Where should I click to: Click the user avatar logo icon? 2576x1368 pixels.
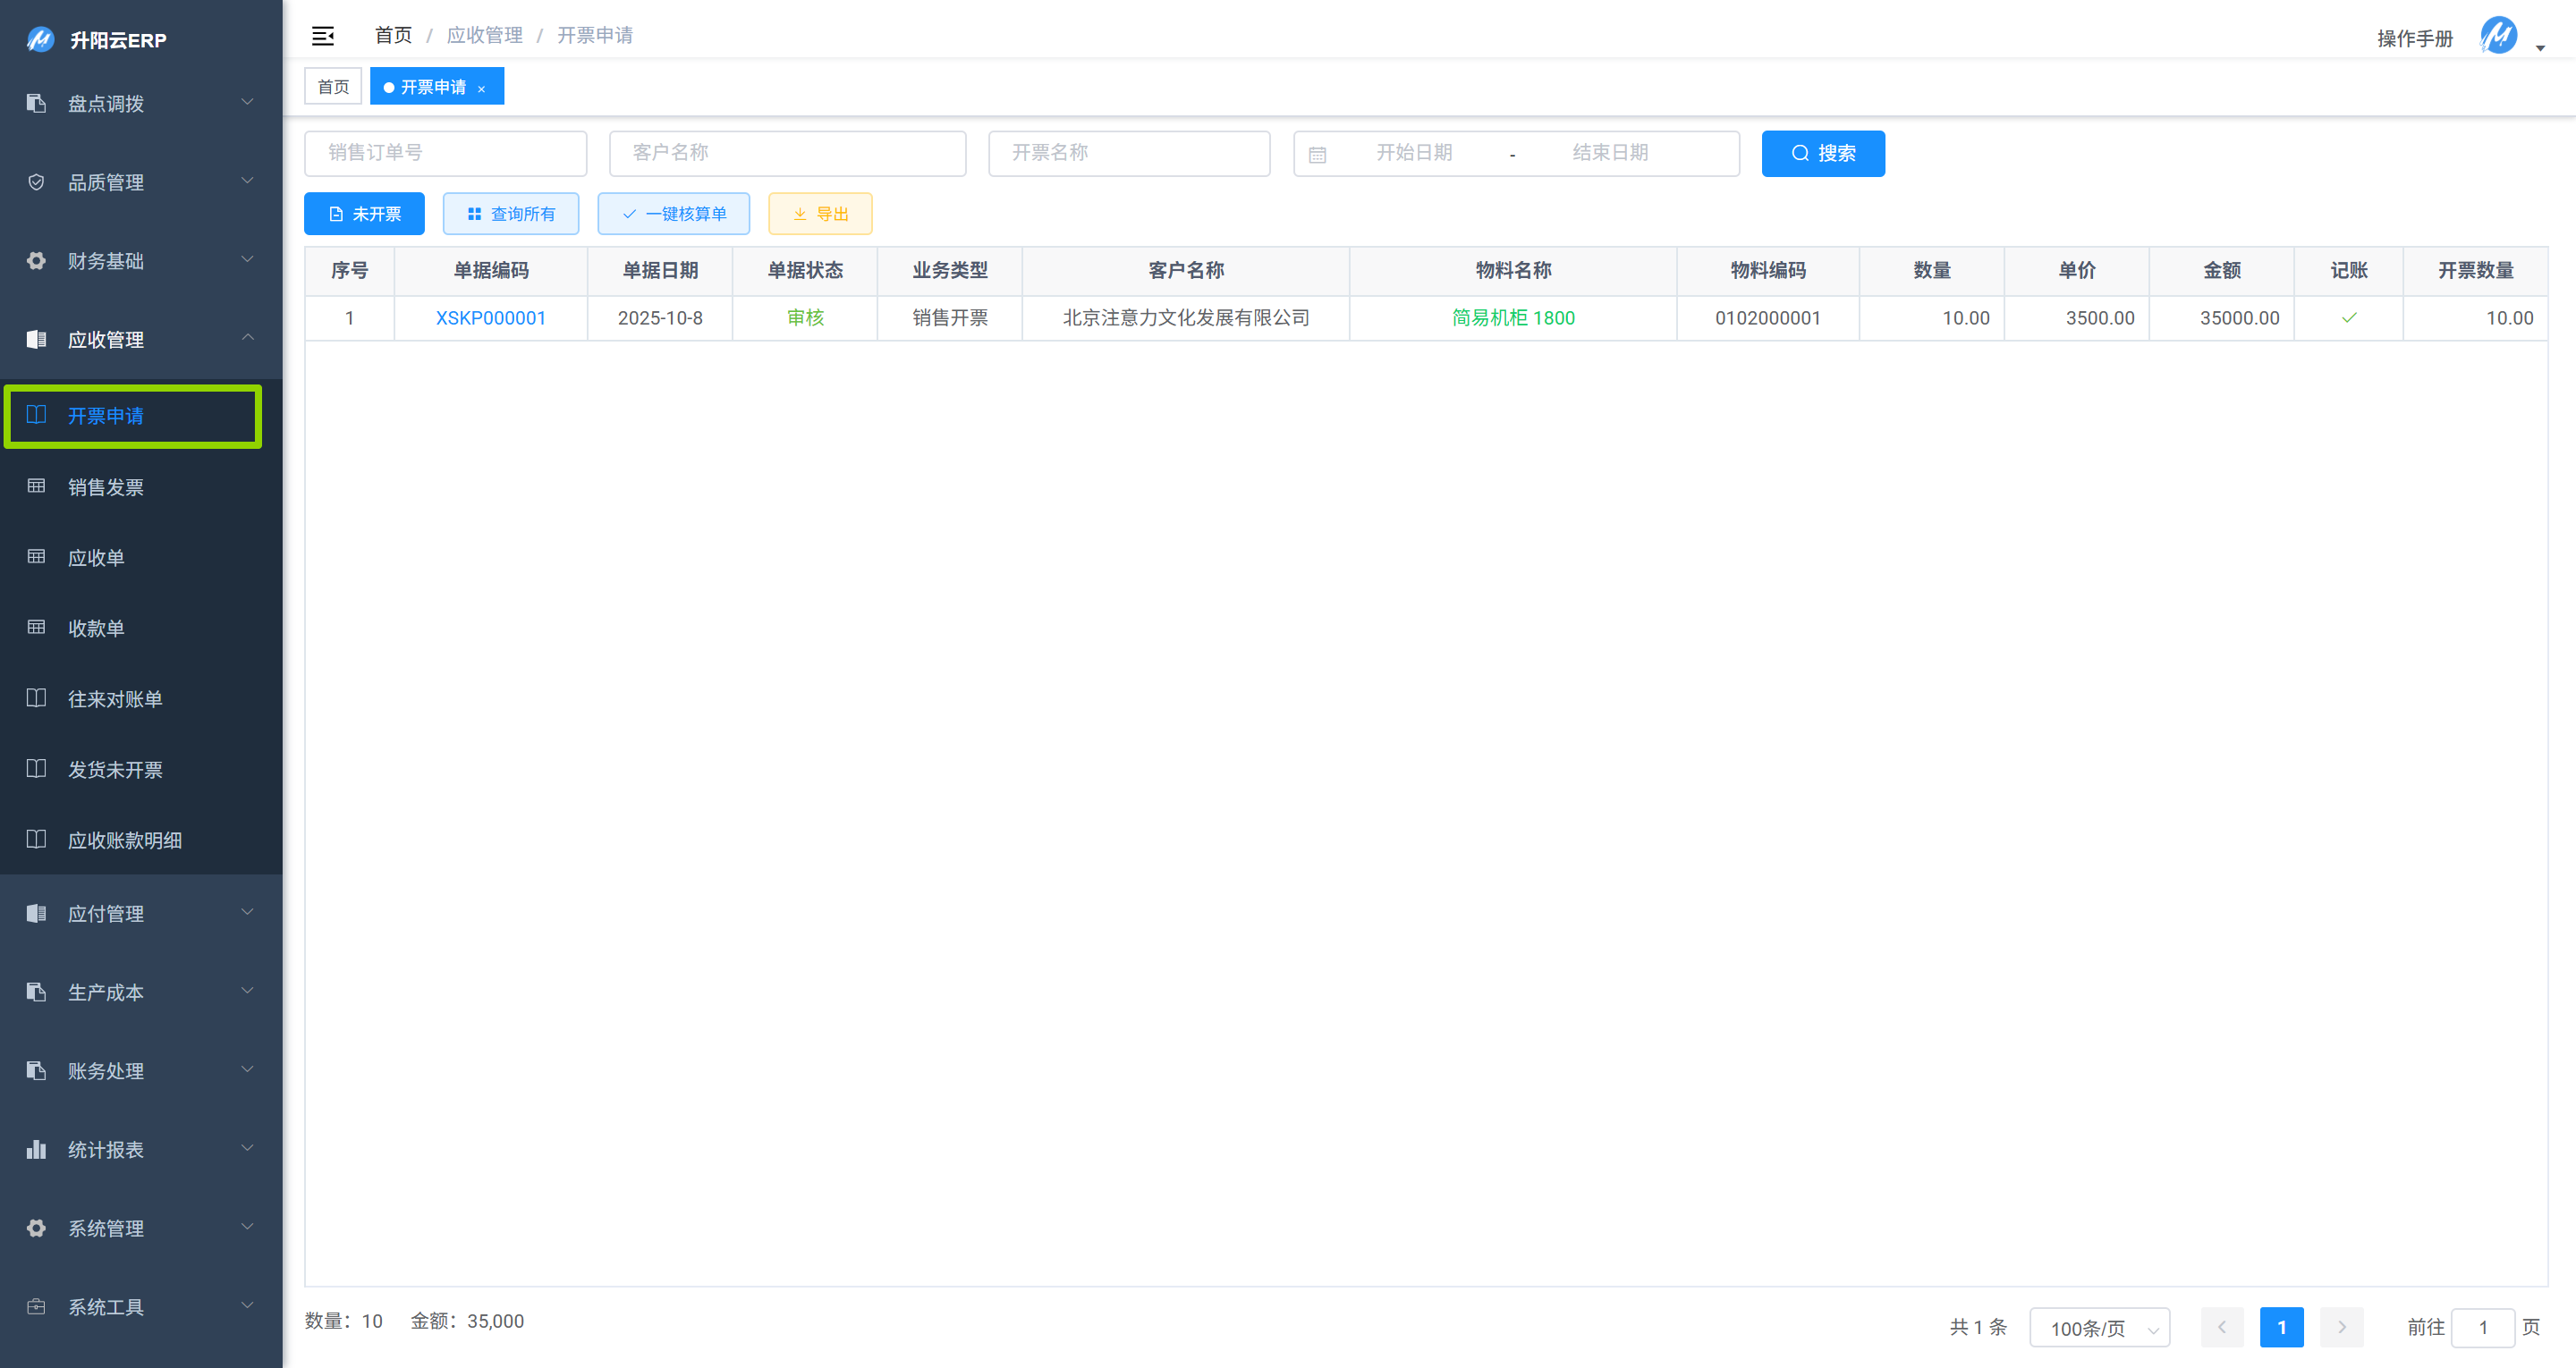(2498, 36)
